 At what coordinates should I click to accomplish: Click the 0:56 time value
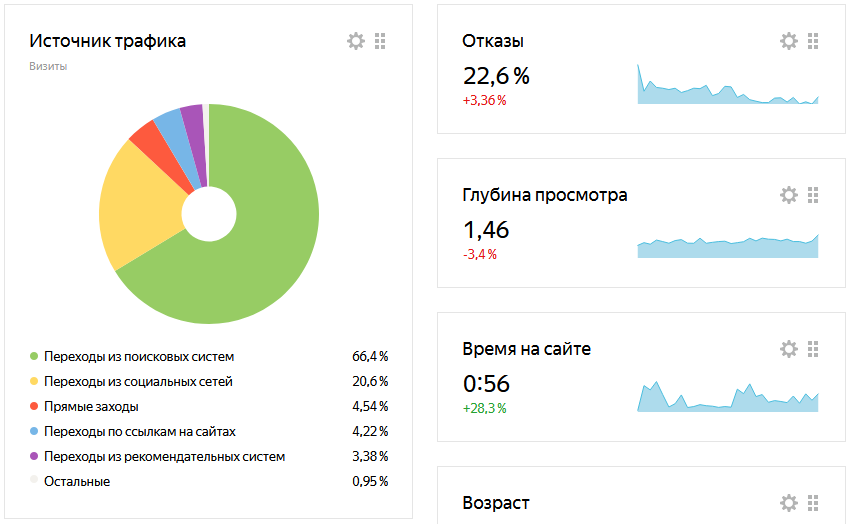click(486, 384)
